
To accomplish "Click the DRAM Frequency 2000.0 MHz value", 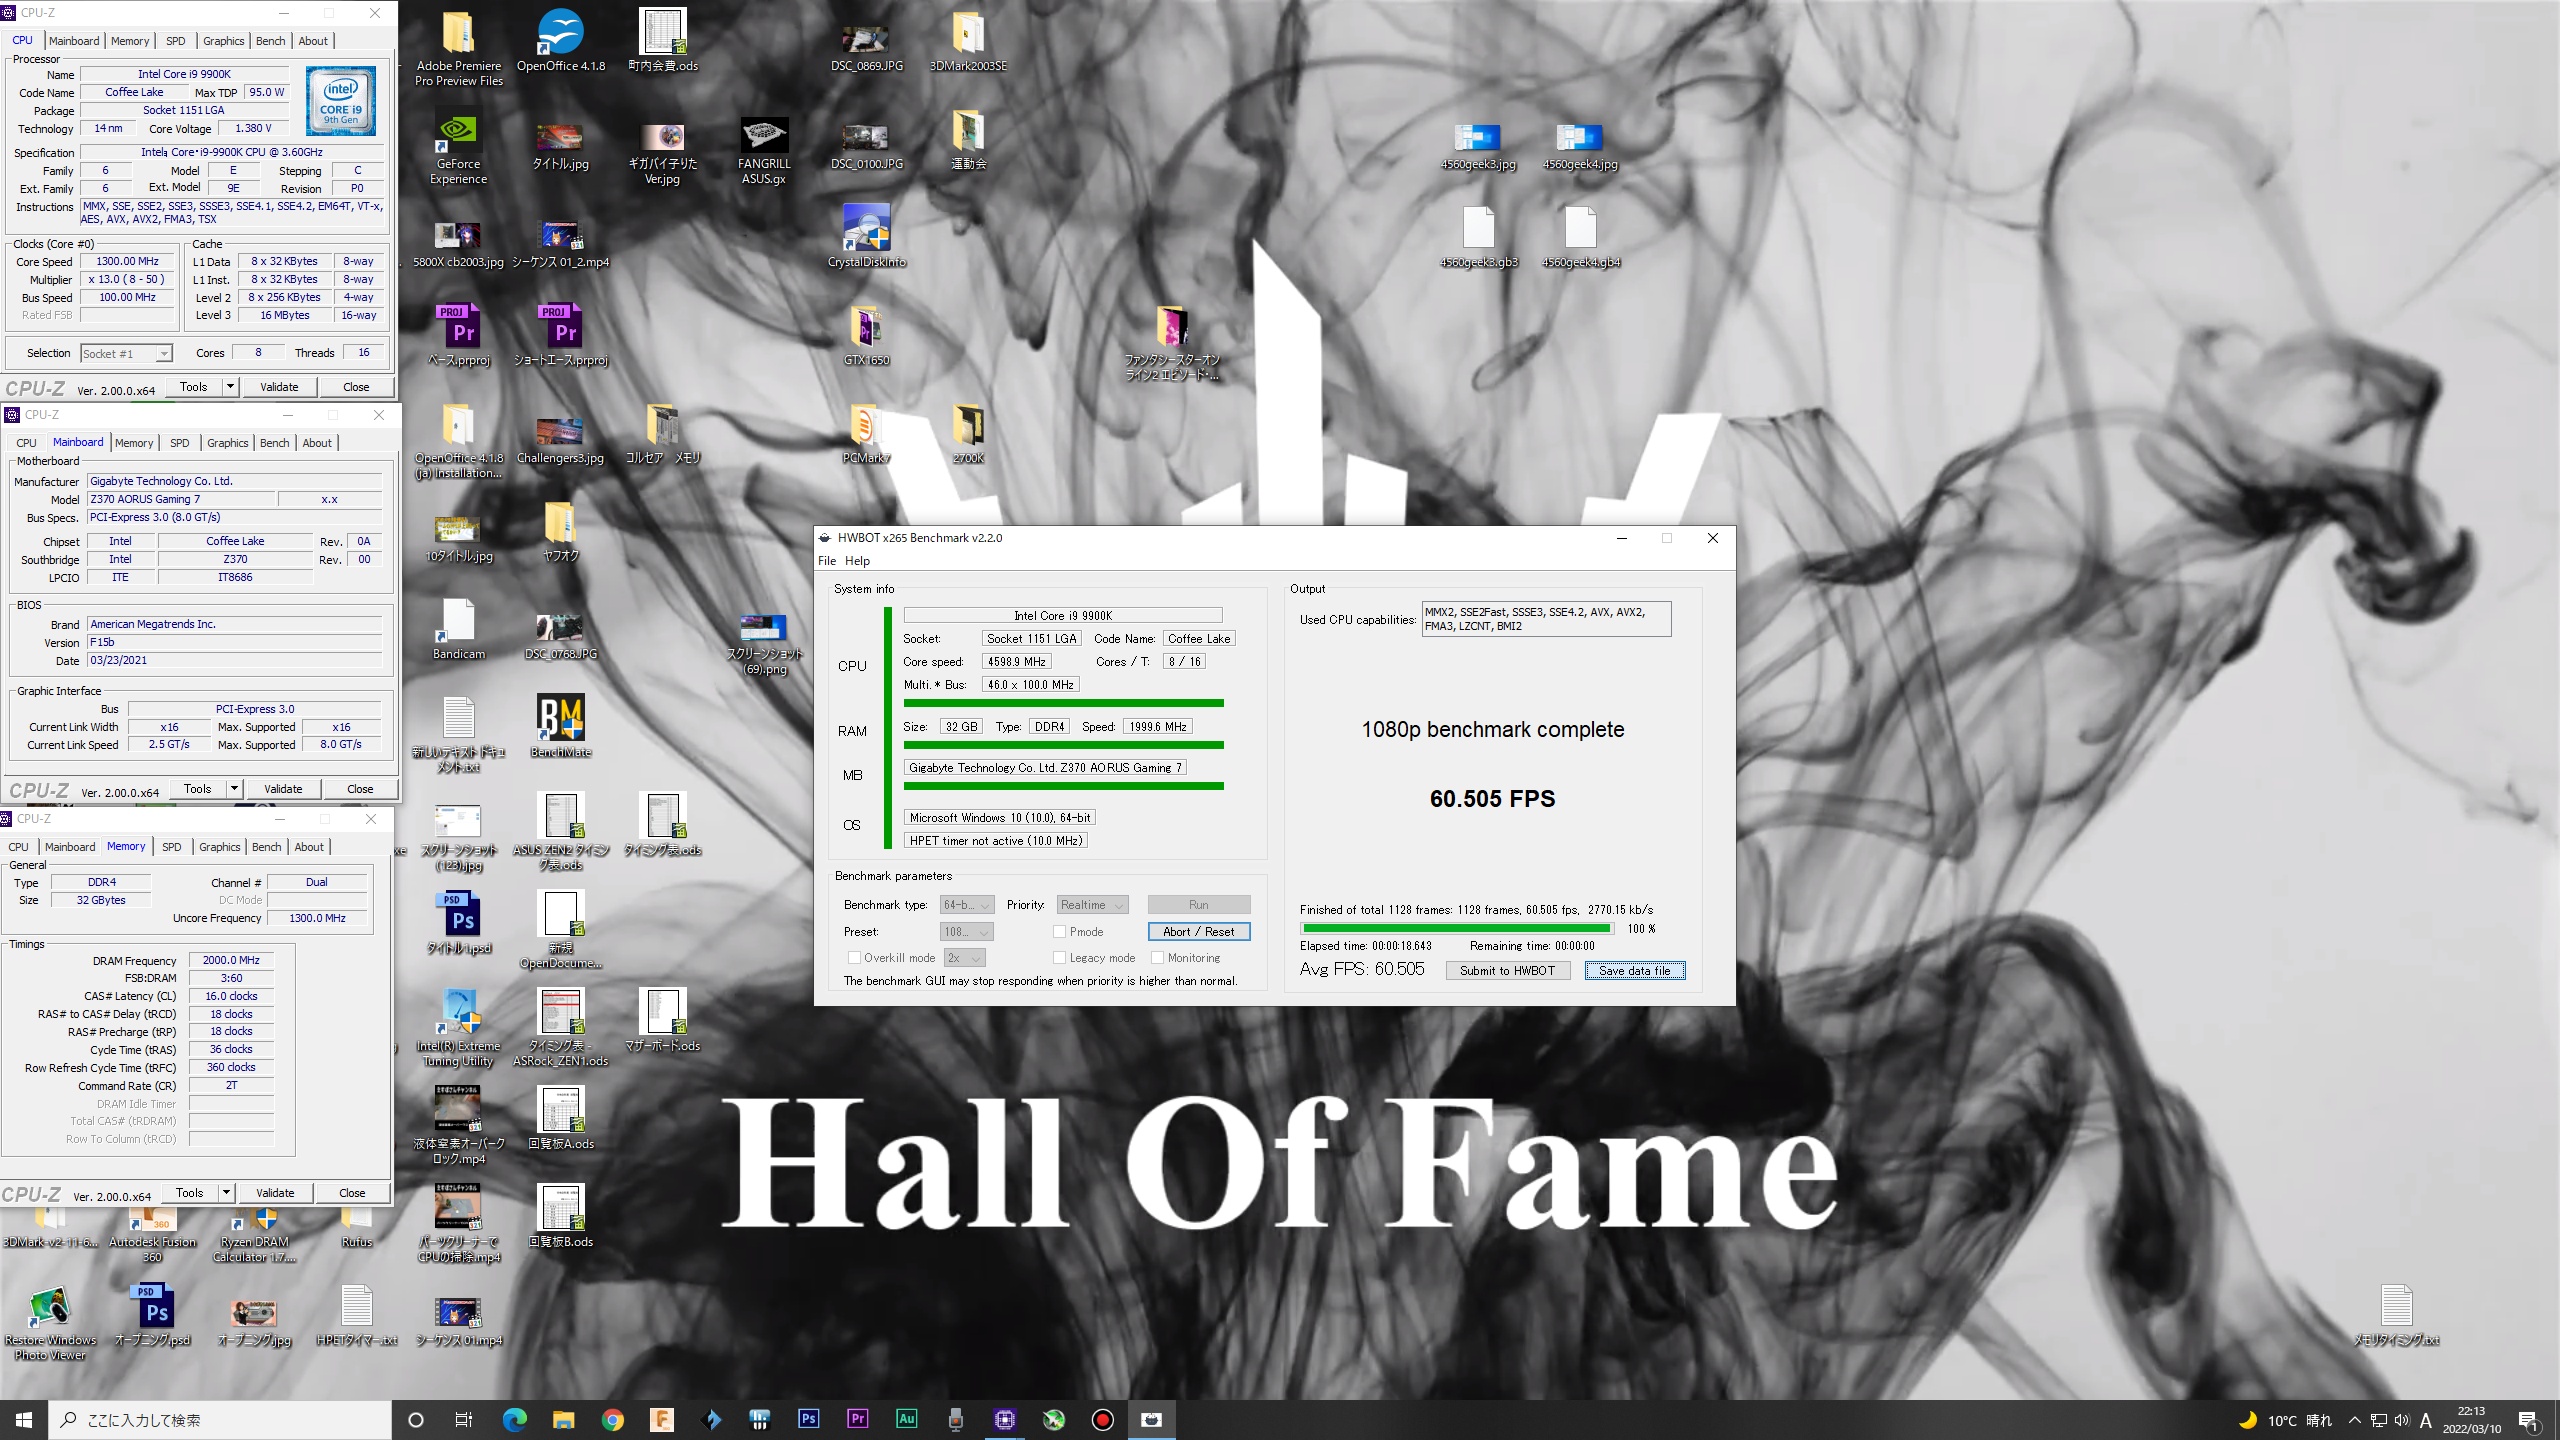I will pyautogui.click(x=231, y=960).
